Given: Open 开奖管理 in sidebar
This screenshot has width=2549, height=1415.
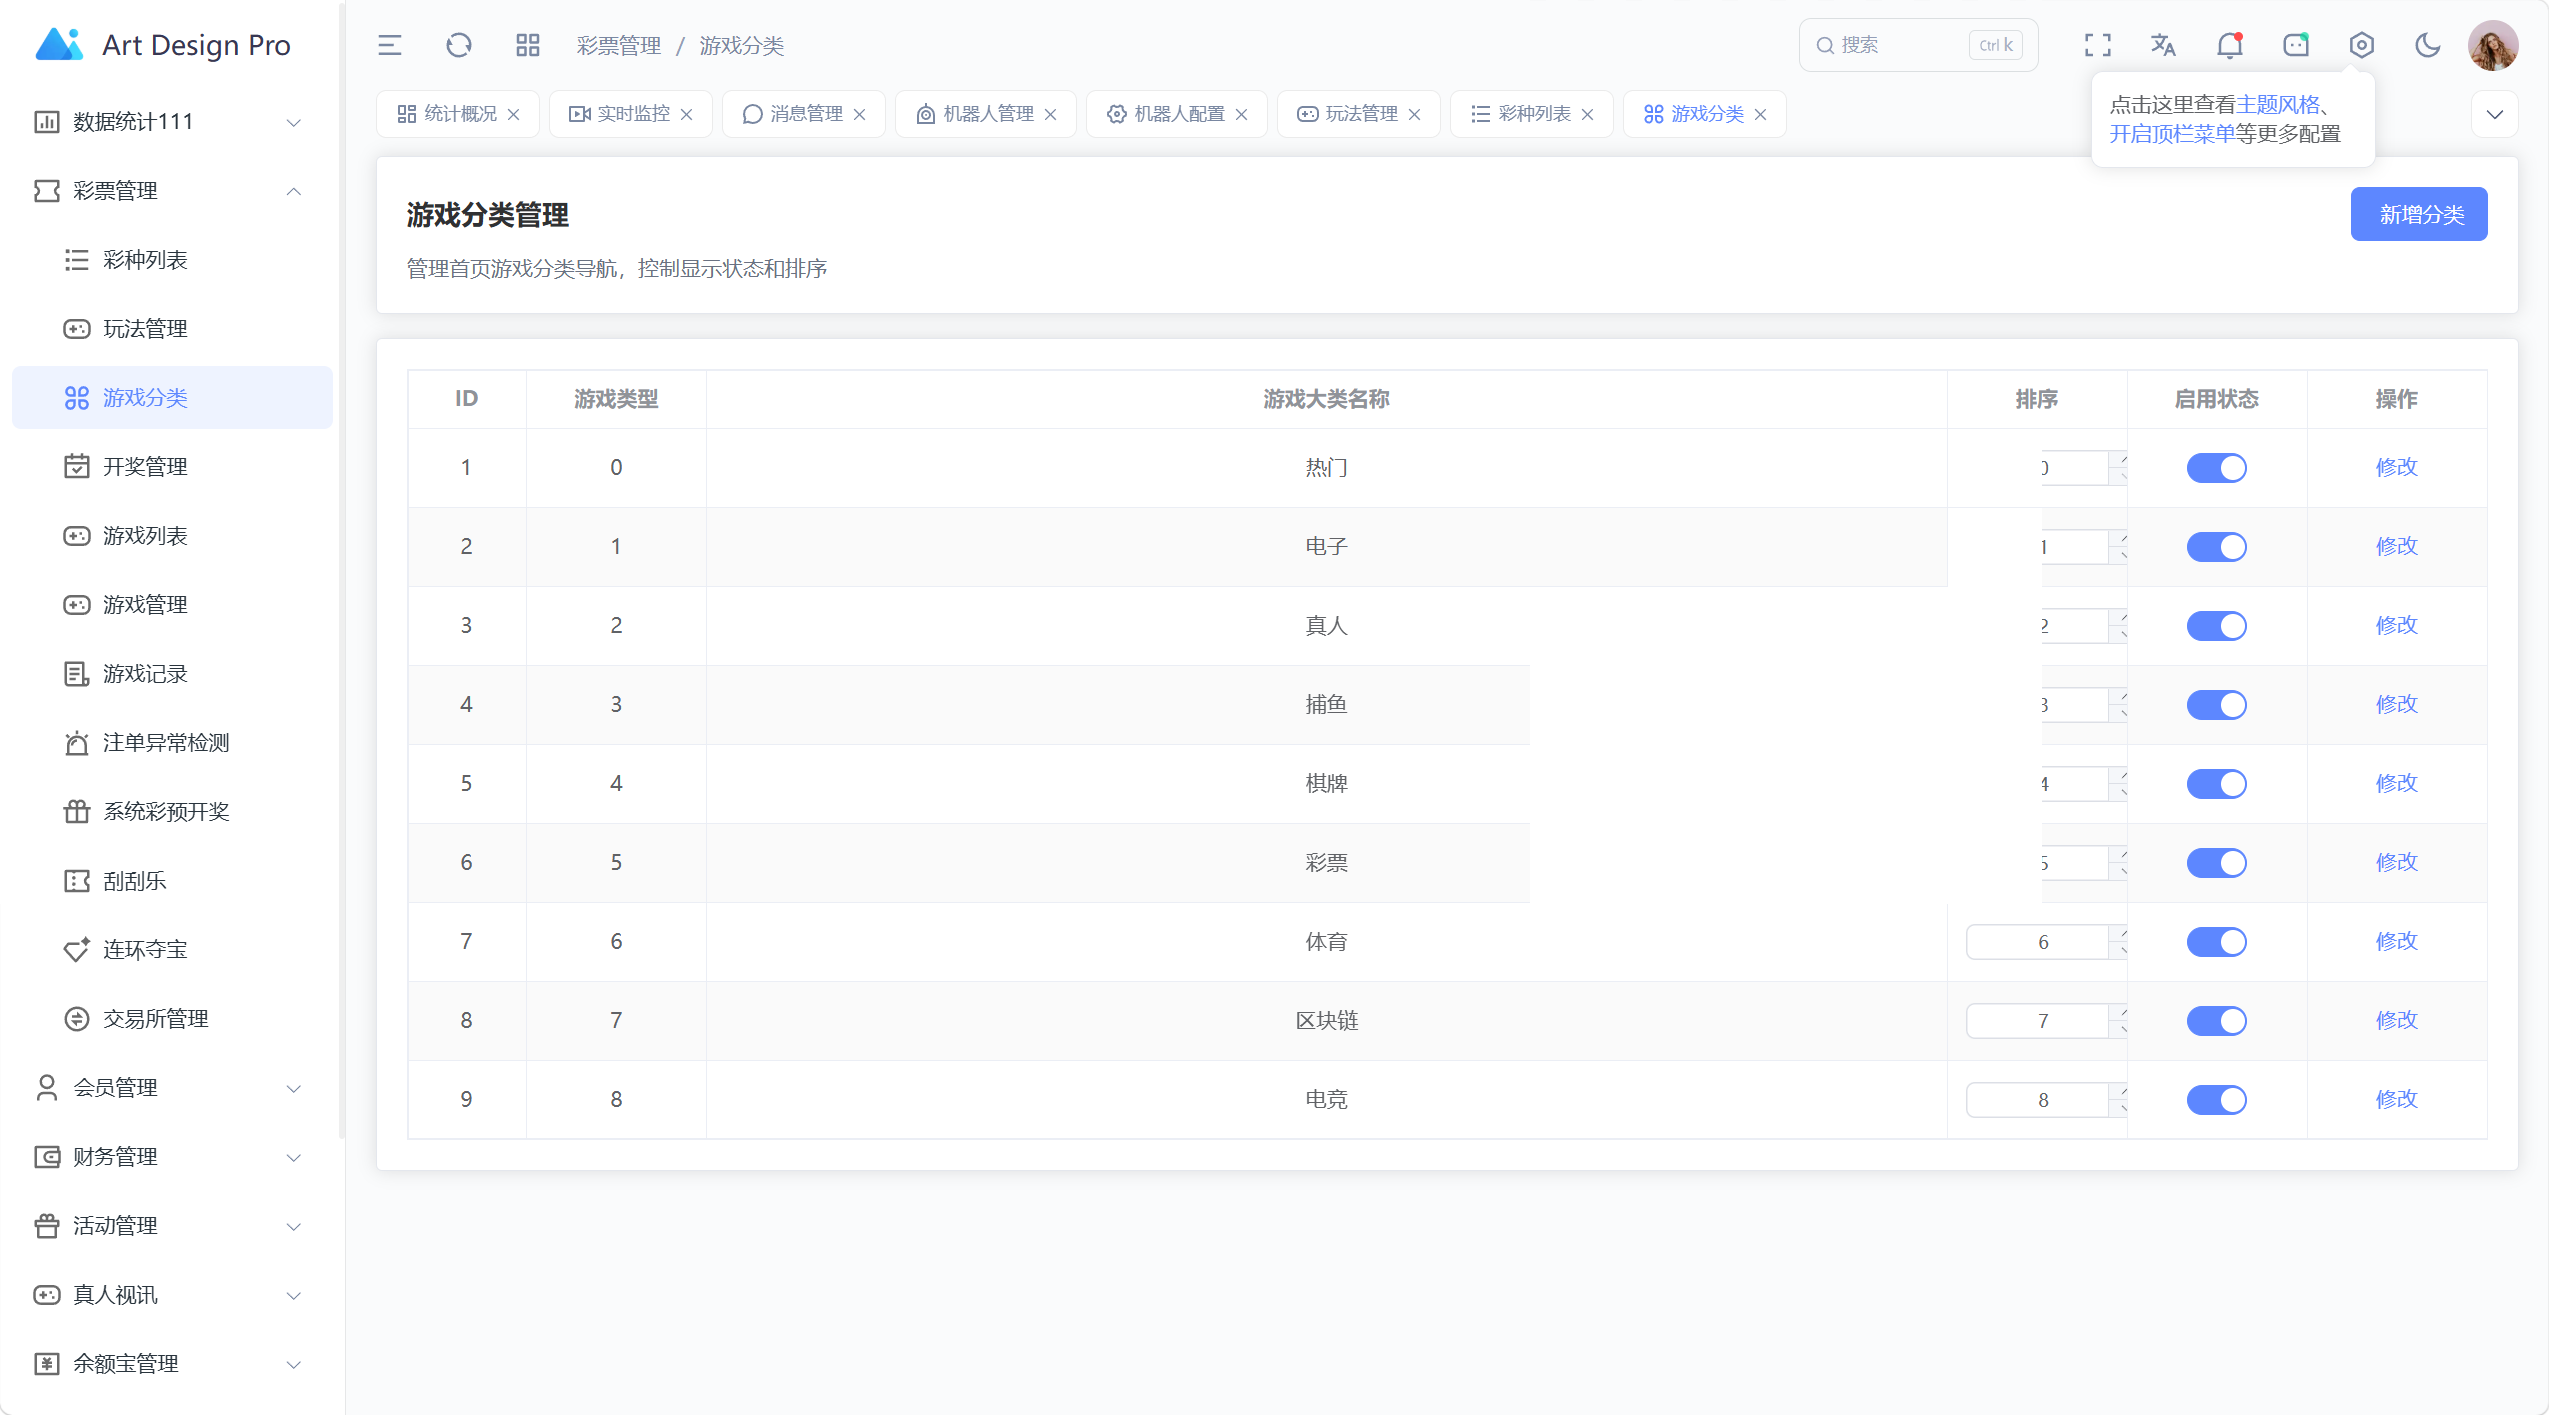Looking at the screenshot, I should click(x=172, y=466).
